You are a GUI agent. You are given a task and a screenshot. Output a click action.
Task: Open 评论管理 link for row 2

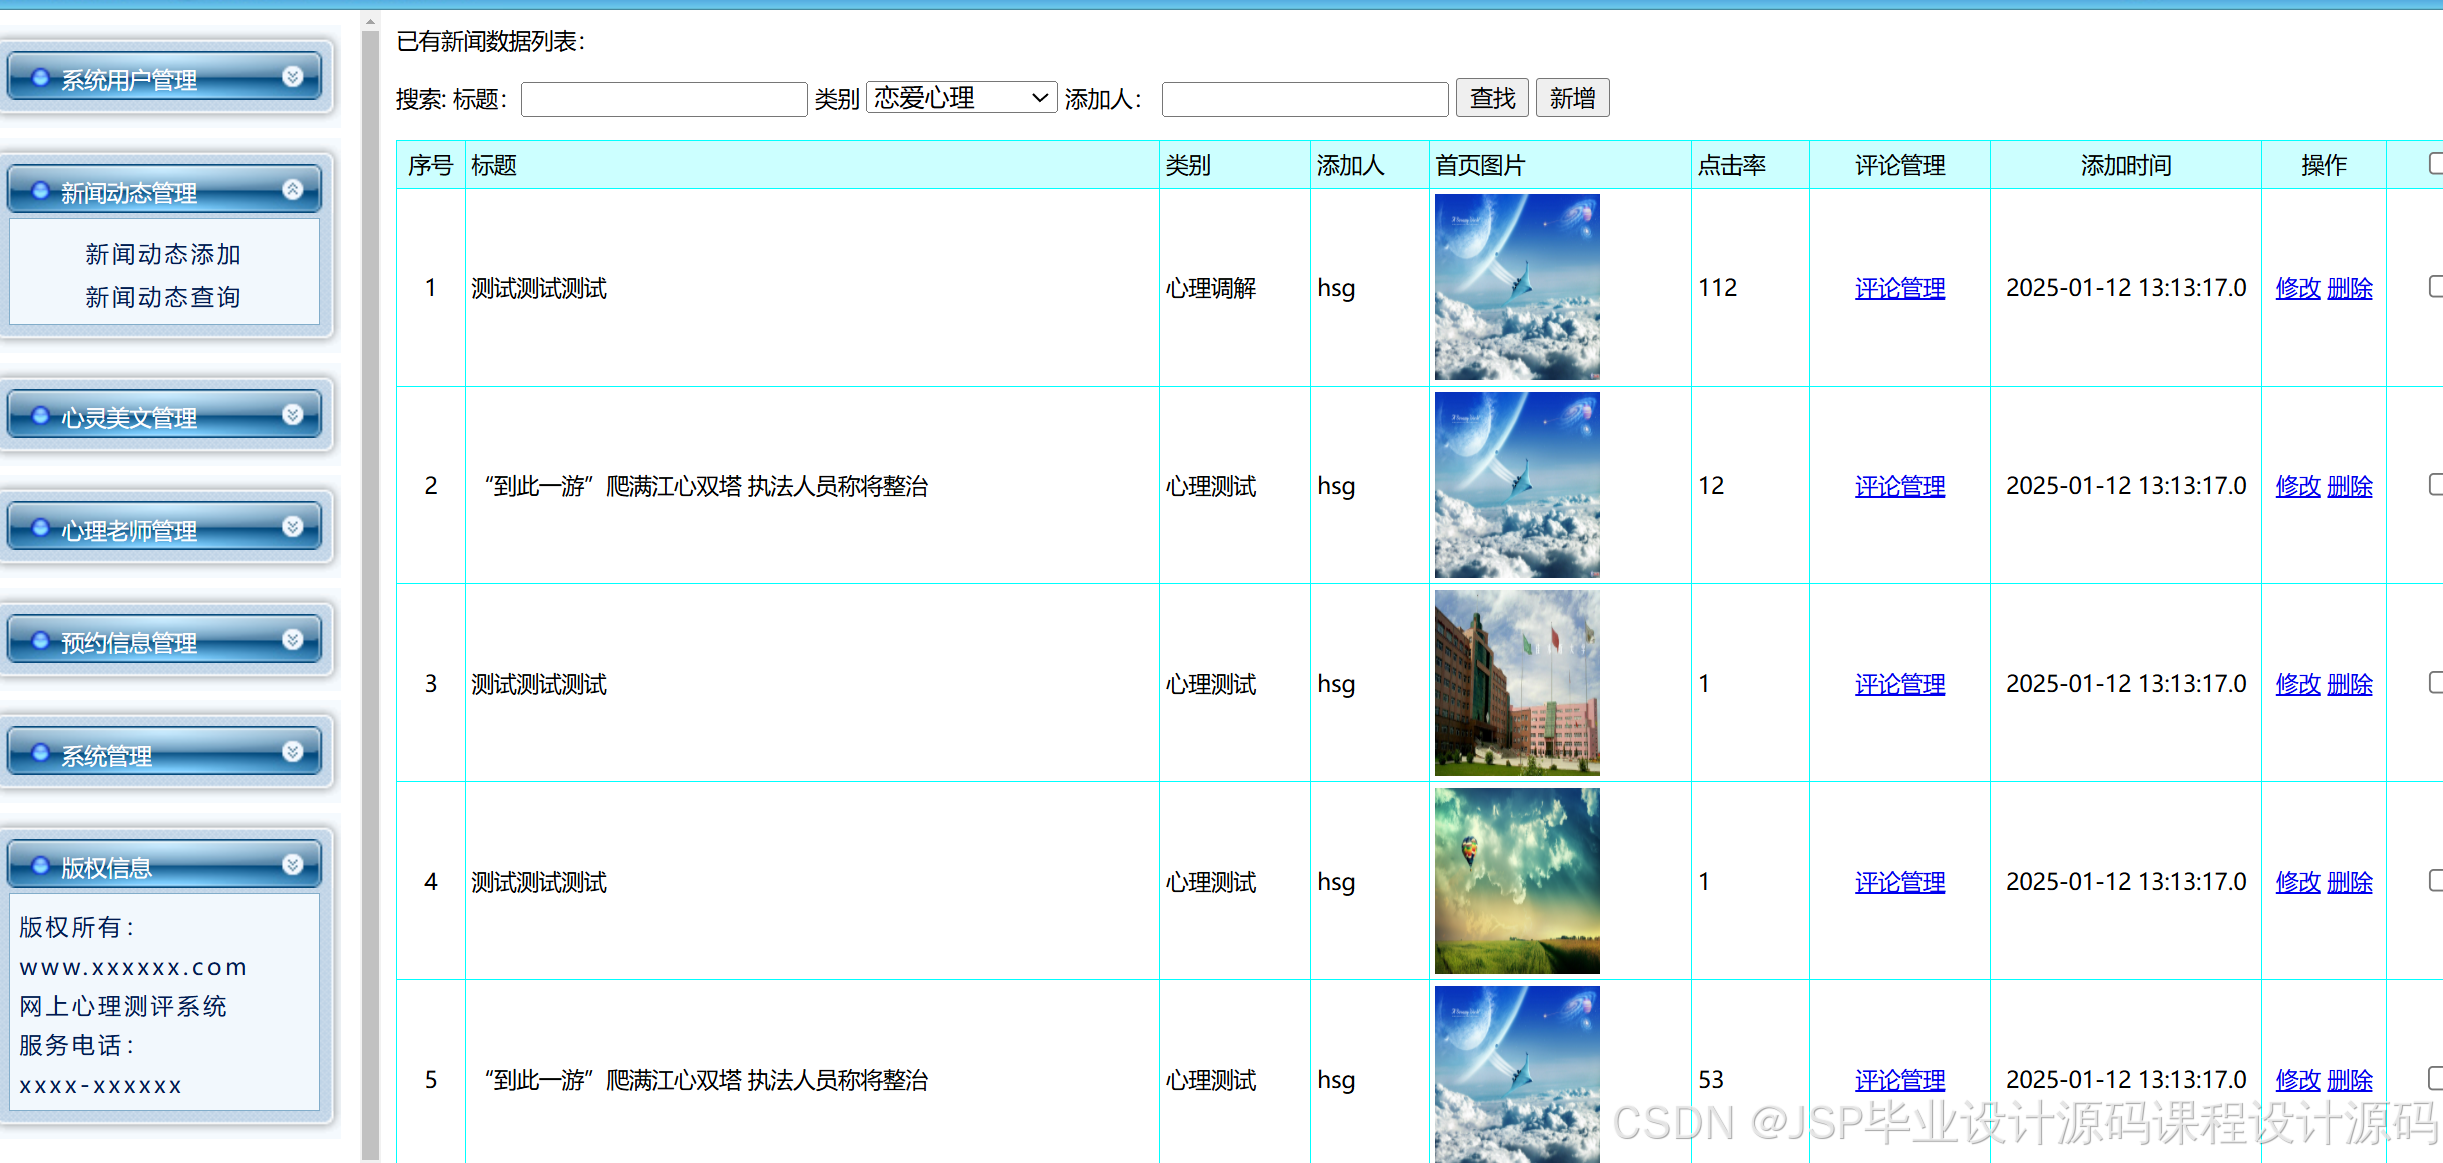pos(1899,486)
